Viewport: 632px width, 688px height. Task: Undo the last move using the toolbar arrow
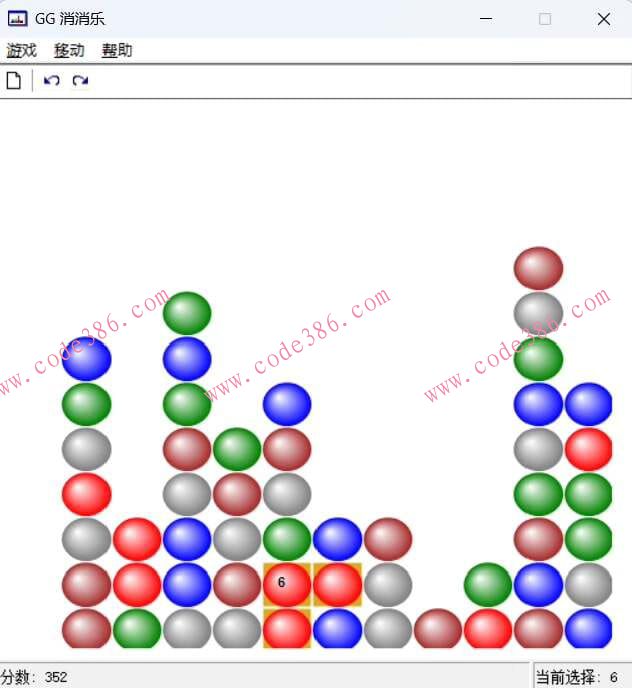click(52, 81)
